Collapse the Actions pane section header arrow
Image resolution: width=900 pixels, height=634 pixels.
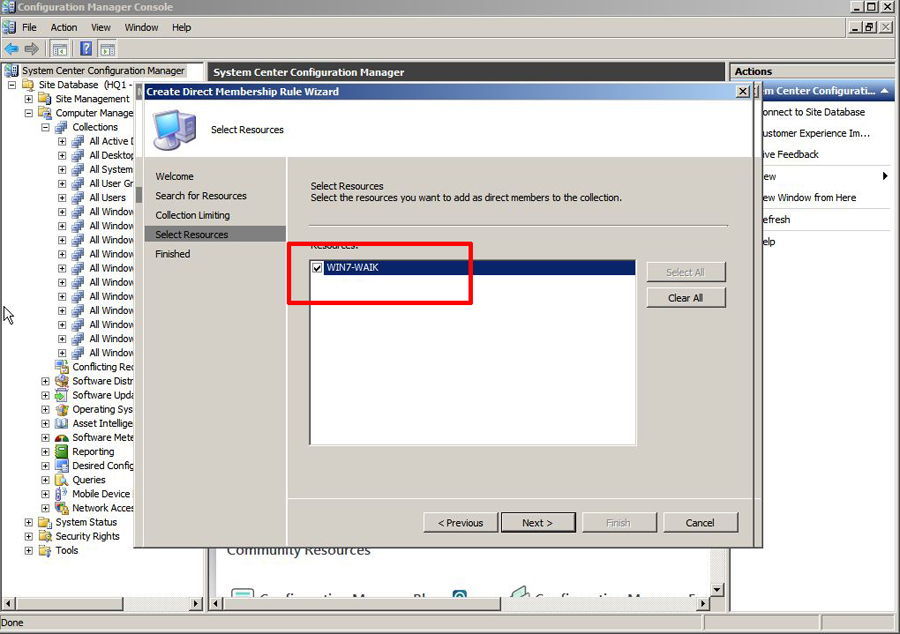click(885, 91)
